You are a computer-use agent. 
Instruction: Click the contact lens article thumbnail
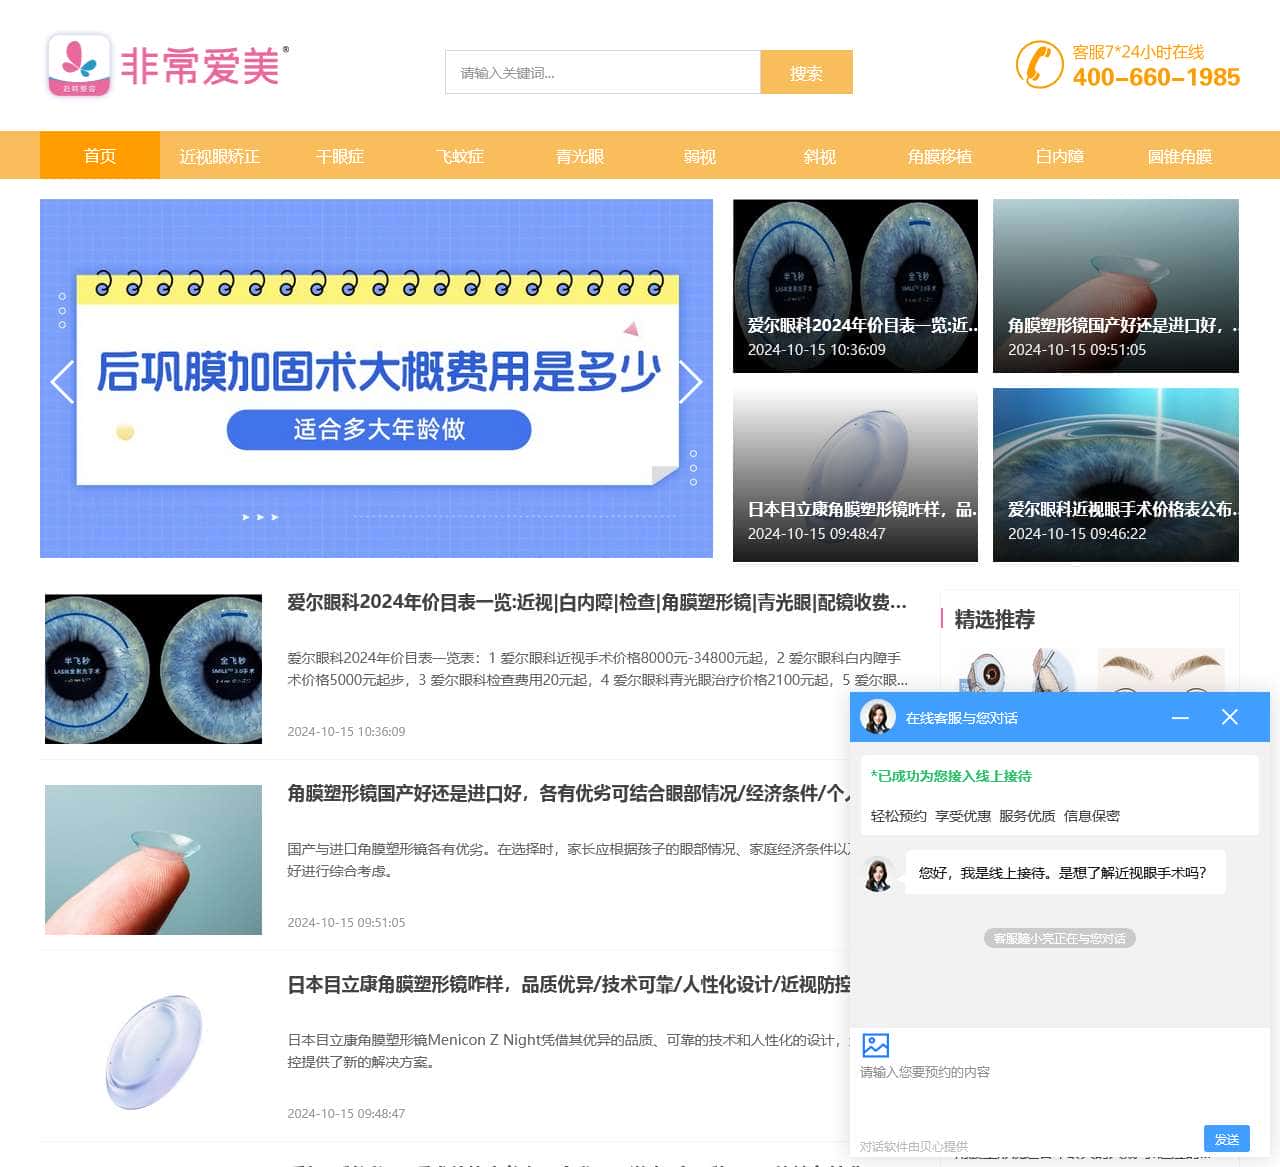(152, 860)
